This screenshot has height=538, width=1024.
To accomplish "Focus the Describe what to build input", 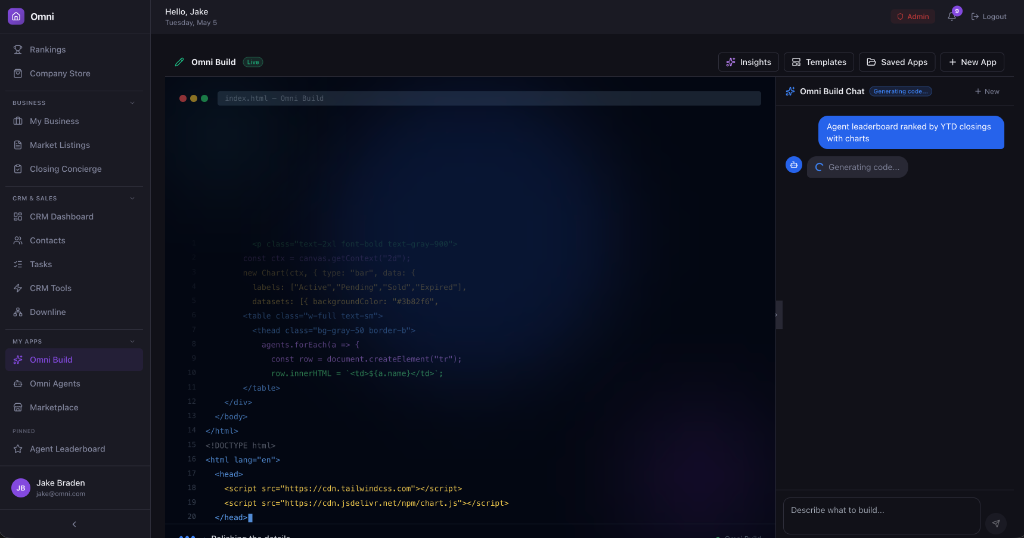I will coord(882,515).
